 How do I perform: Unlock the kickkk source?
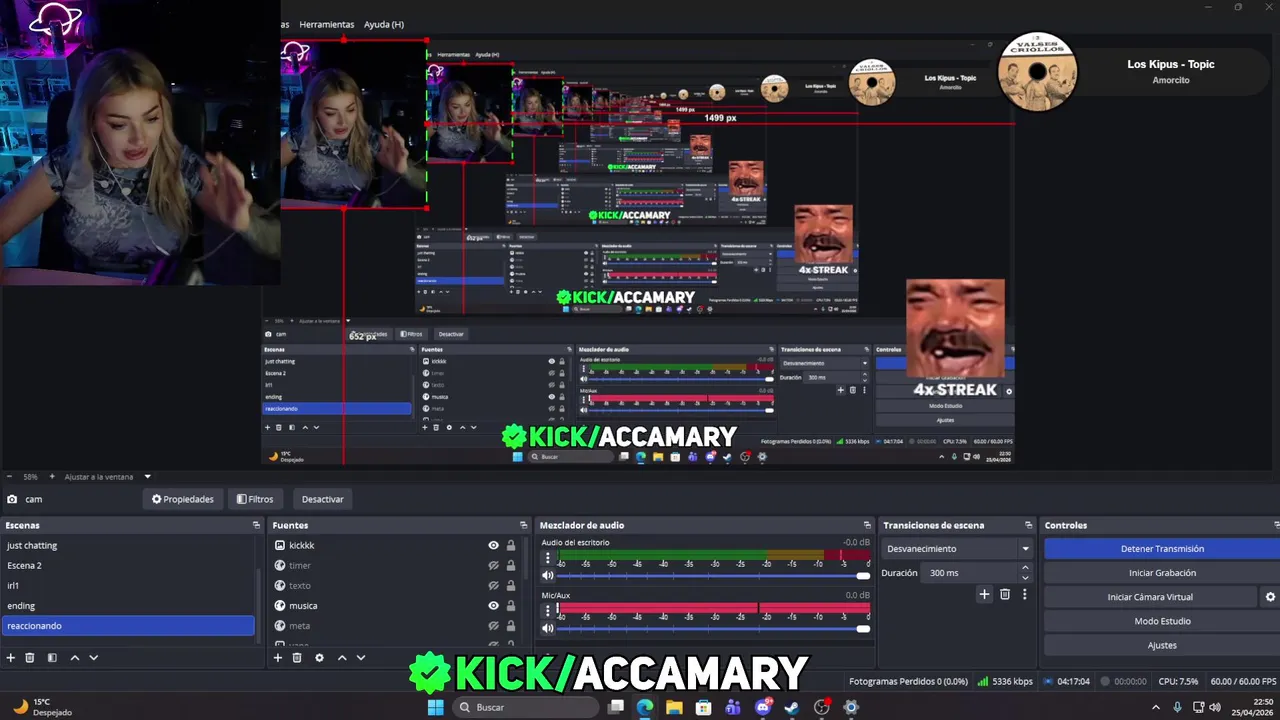pos(511,546)
